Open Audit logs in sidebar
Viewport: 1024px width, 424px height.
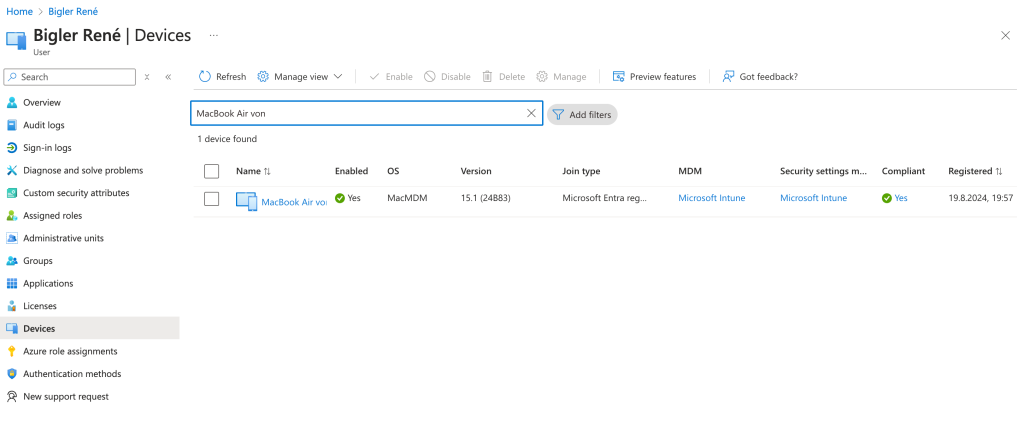[43, 125]
